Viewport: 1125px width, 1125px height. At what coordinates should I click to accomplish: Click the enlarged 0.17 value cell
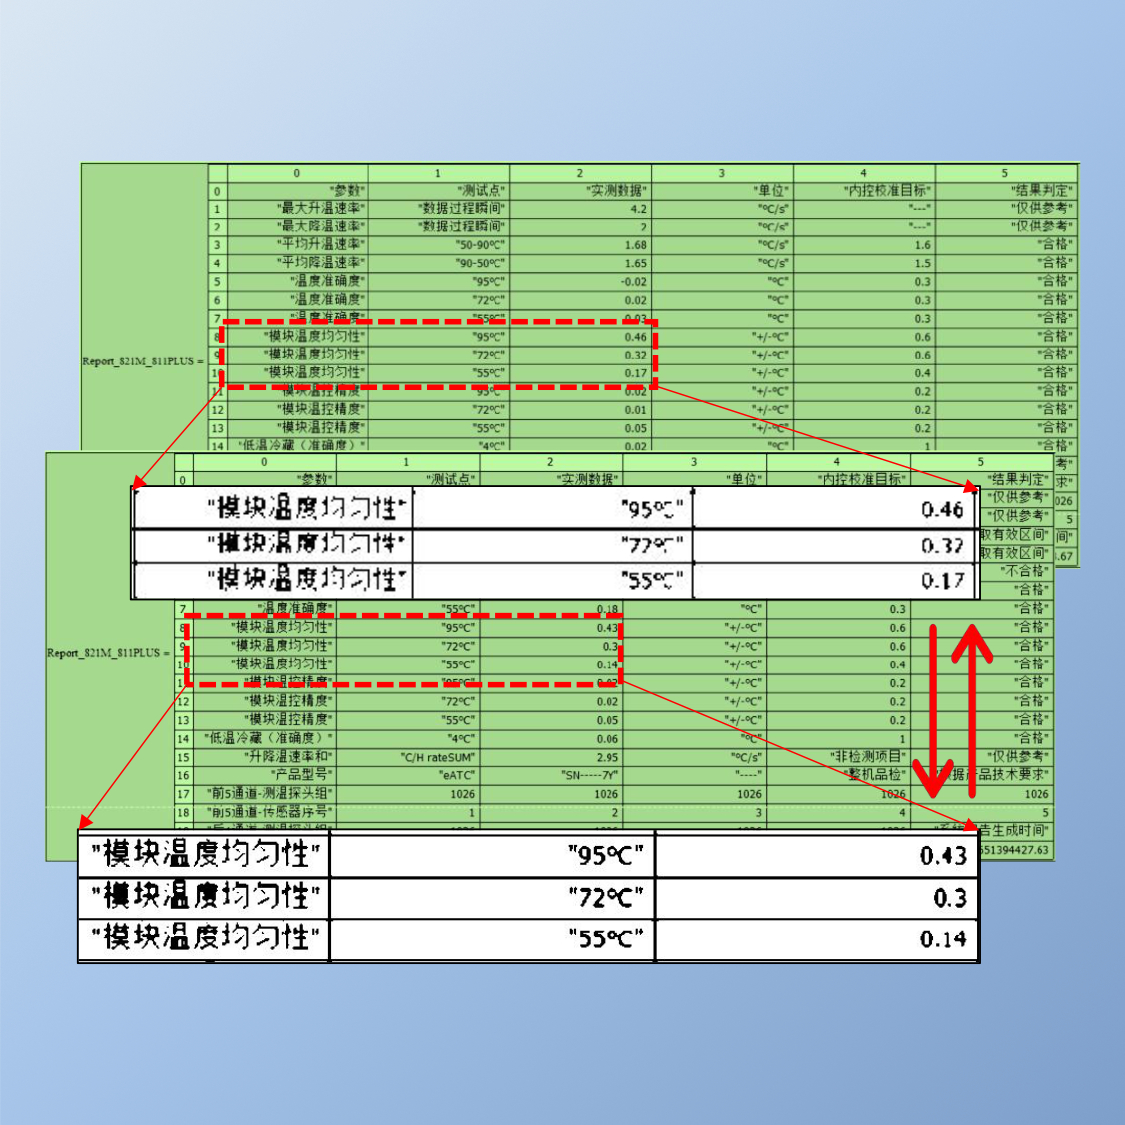point(835,580)
